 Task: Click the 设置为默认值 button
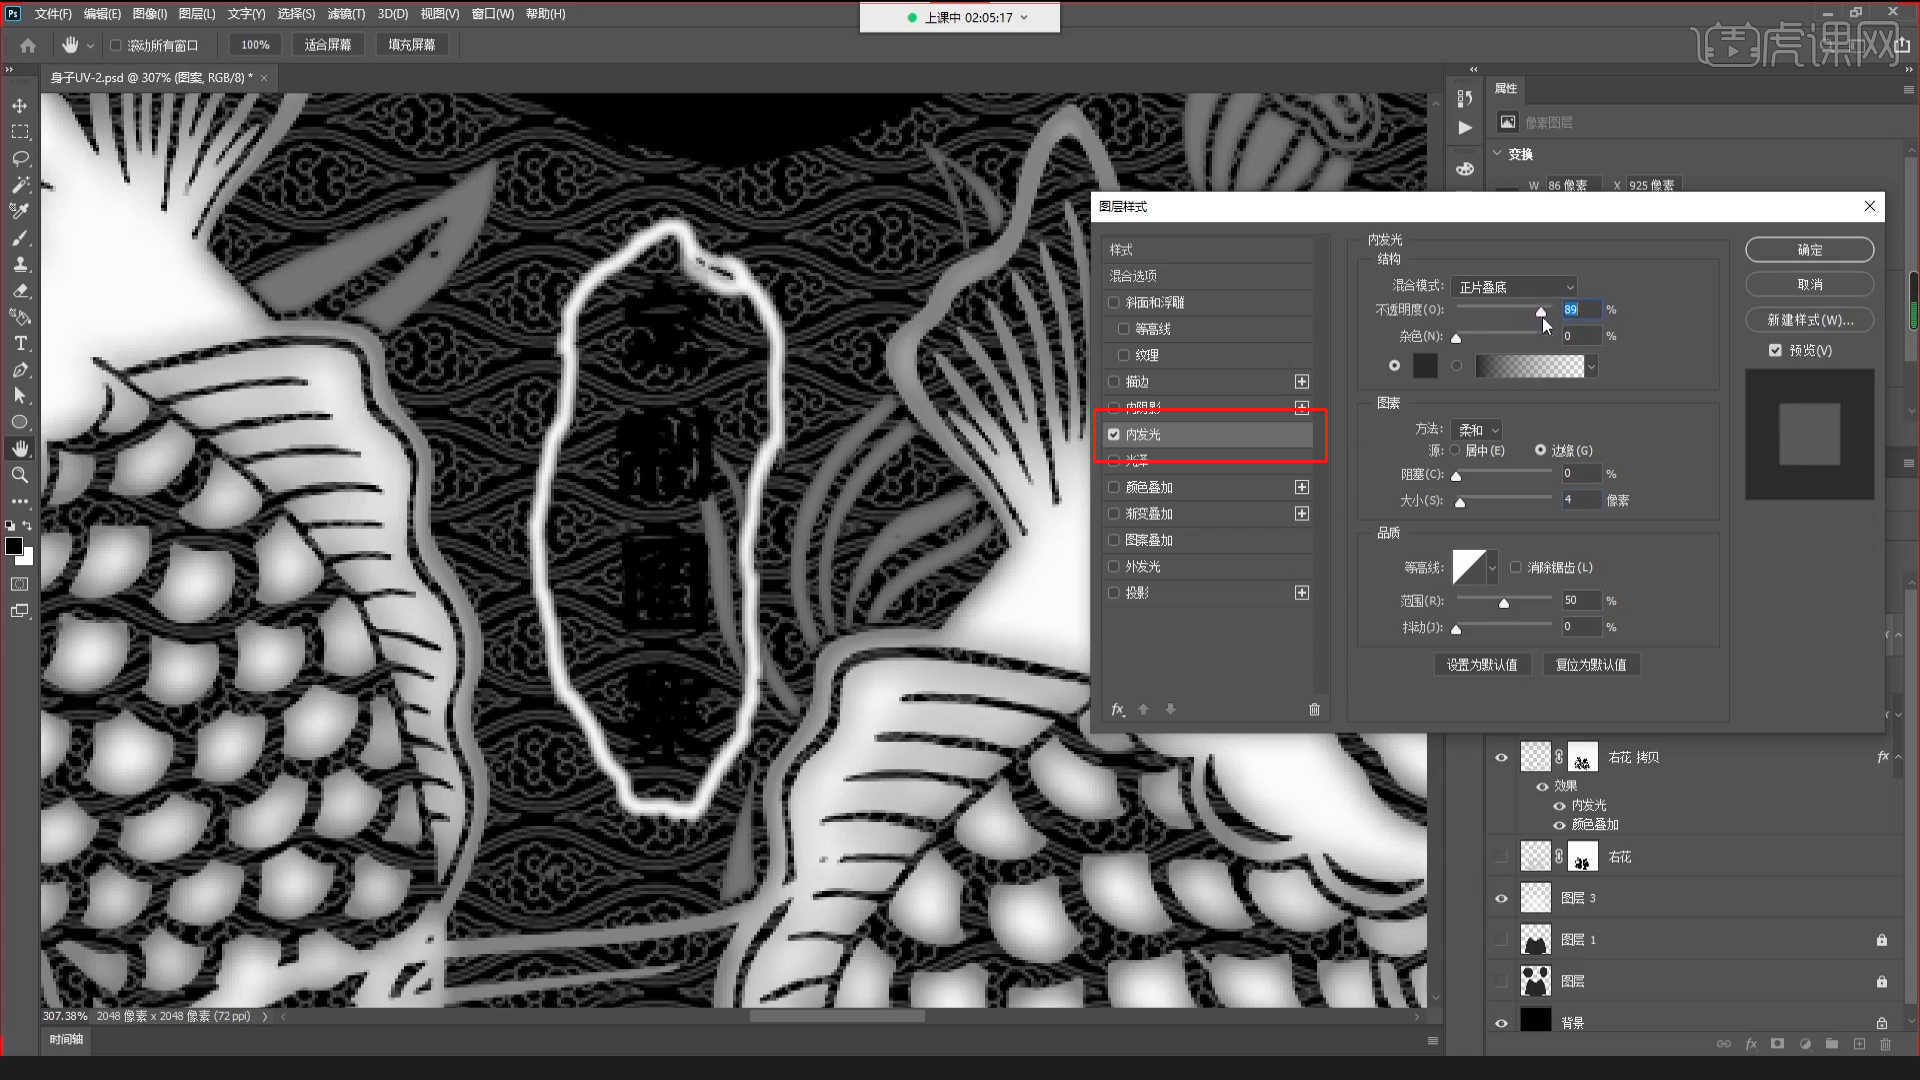point(1482,665)
